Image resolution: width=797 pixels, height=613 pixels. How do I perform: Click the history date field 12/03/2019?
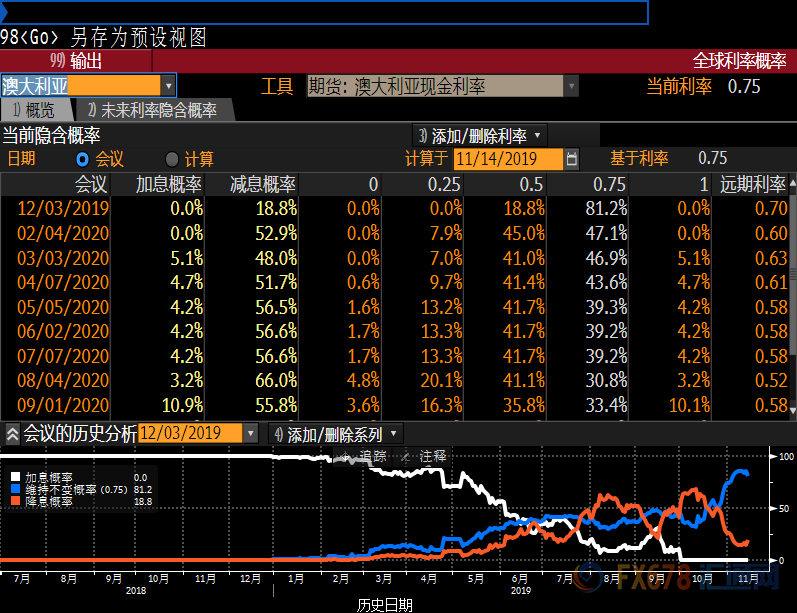[190, 434]
